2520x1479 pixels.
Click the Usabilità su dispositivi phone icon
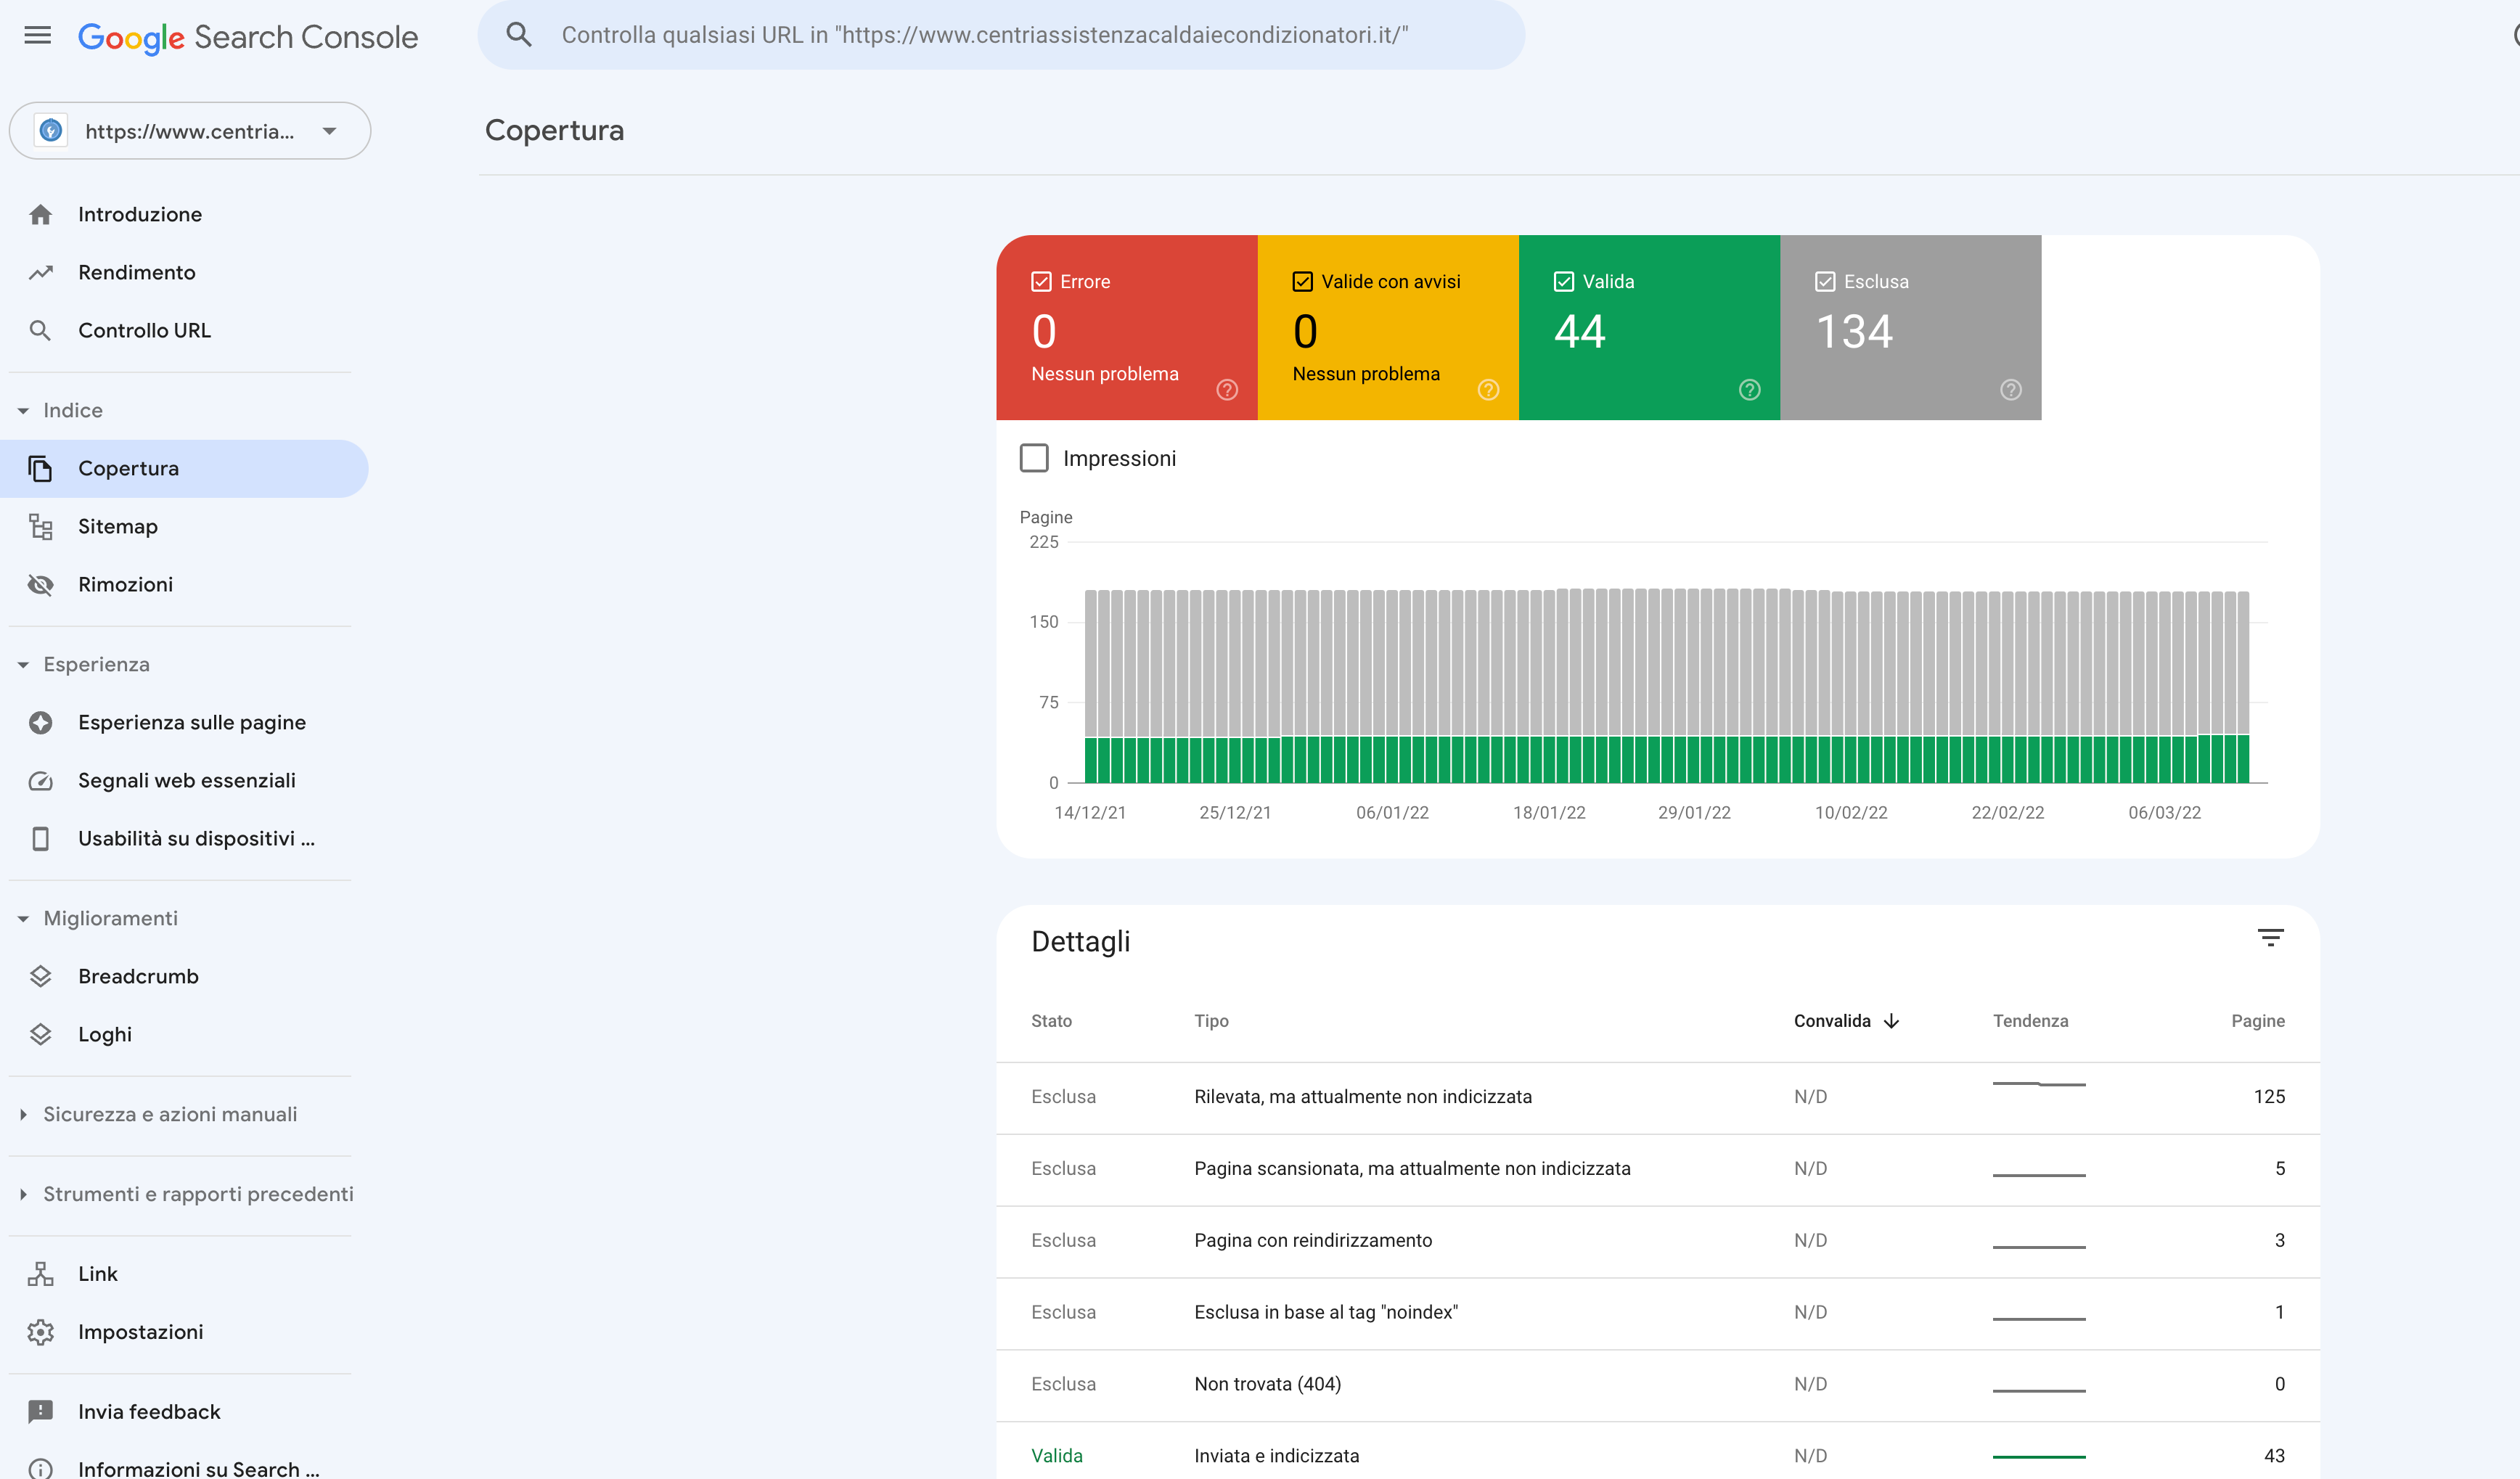[40, 838]
